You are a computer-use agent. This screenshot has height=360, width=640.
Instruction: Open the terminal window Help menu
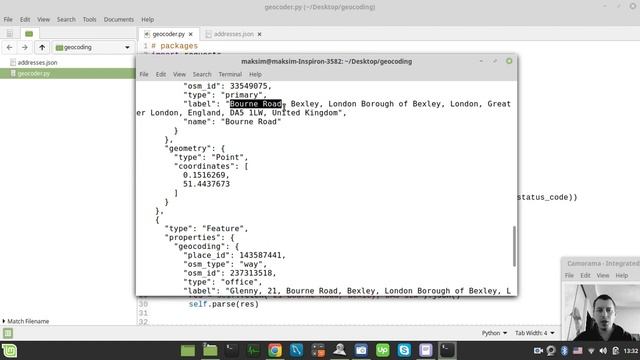(255, 74)
